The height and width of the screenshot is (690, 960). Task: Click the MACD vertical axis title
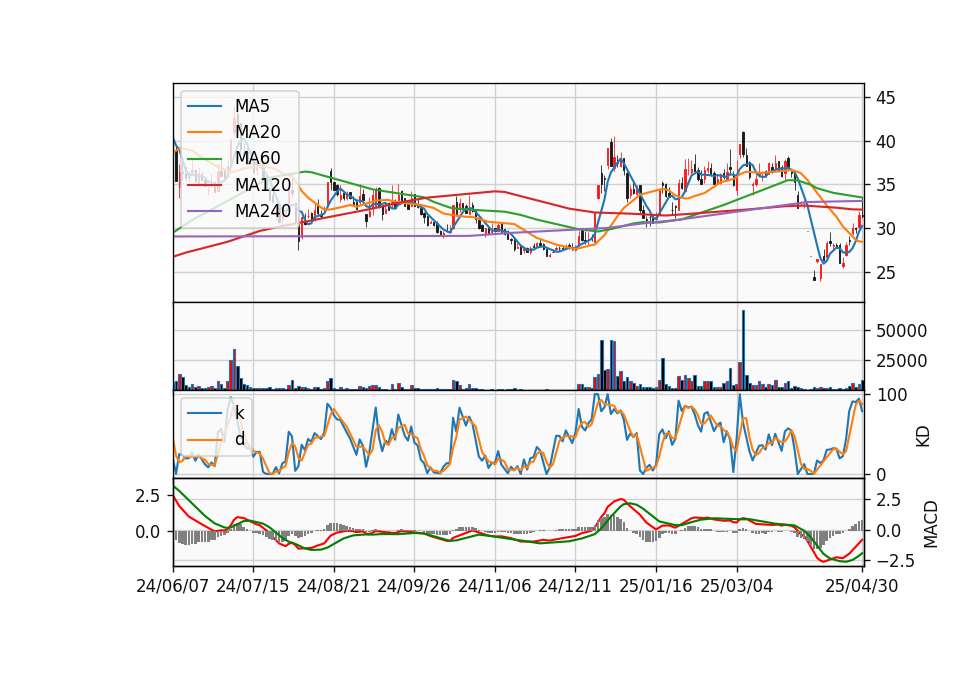931,524
